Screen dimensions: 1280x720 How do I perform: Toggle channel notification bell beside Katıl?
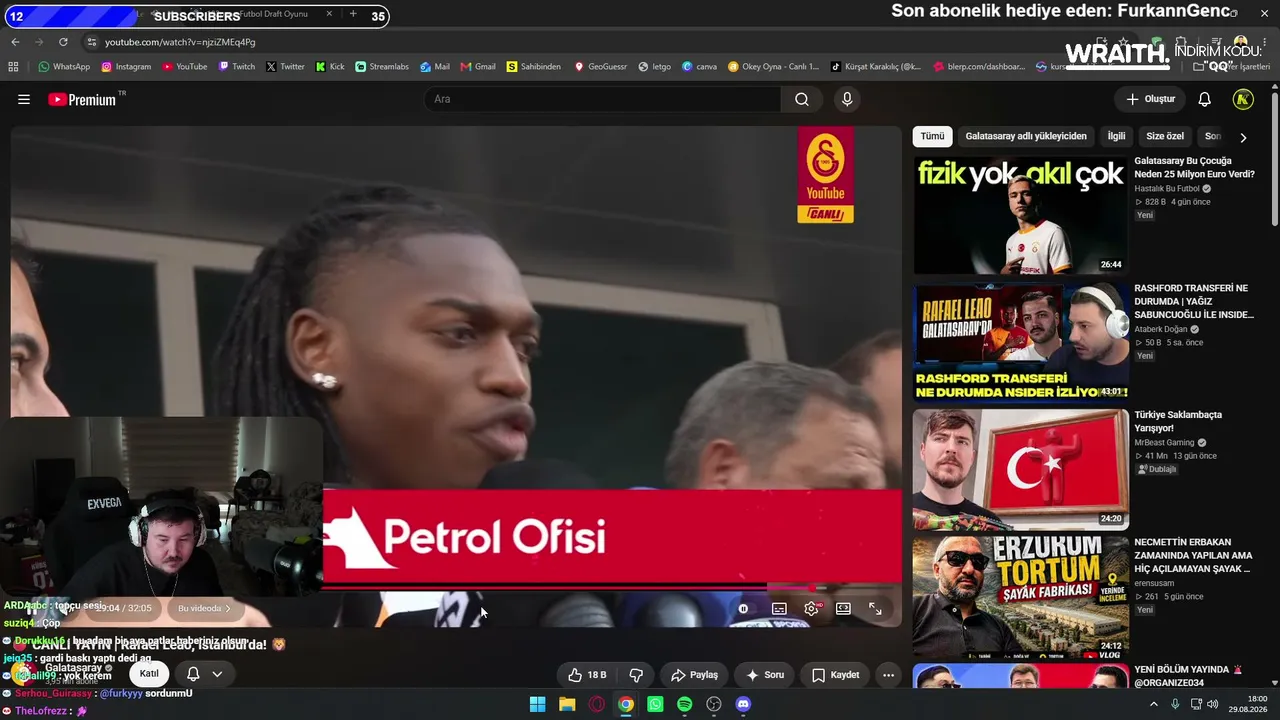(x=193, y=674)
